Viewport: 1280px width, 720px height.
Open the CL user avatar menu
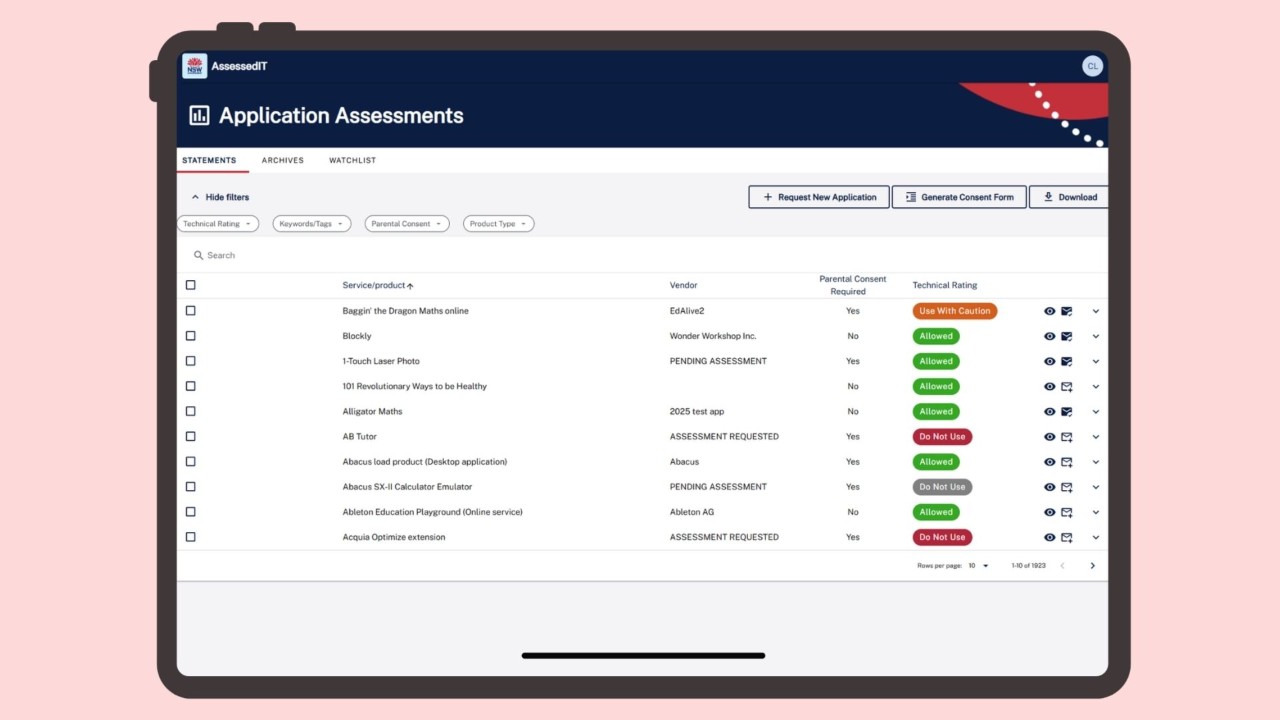coord(1092,66)
